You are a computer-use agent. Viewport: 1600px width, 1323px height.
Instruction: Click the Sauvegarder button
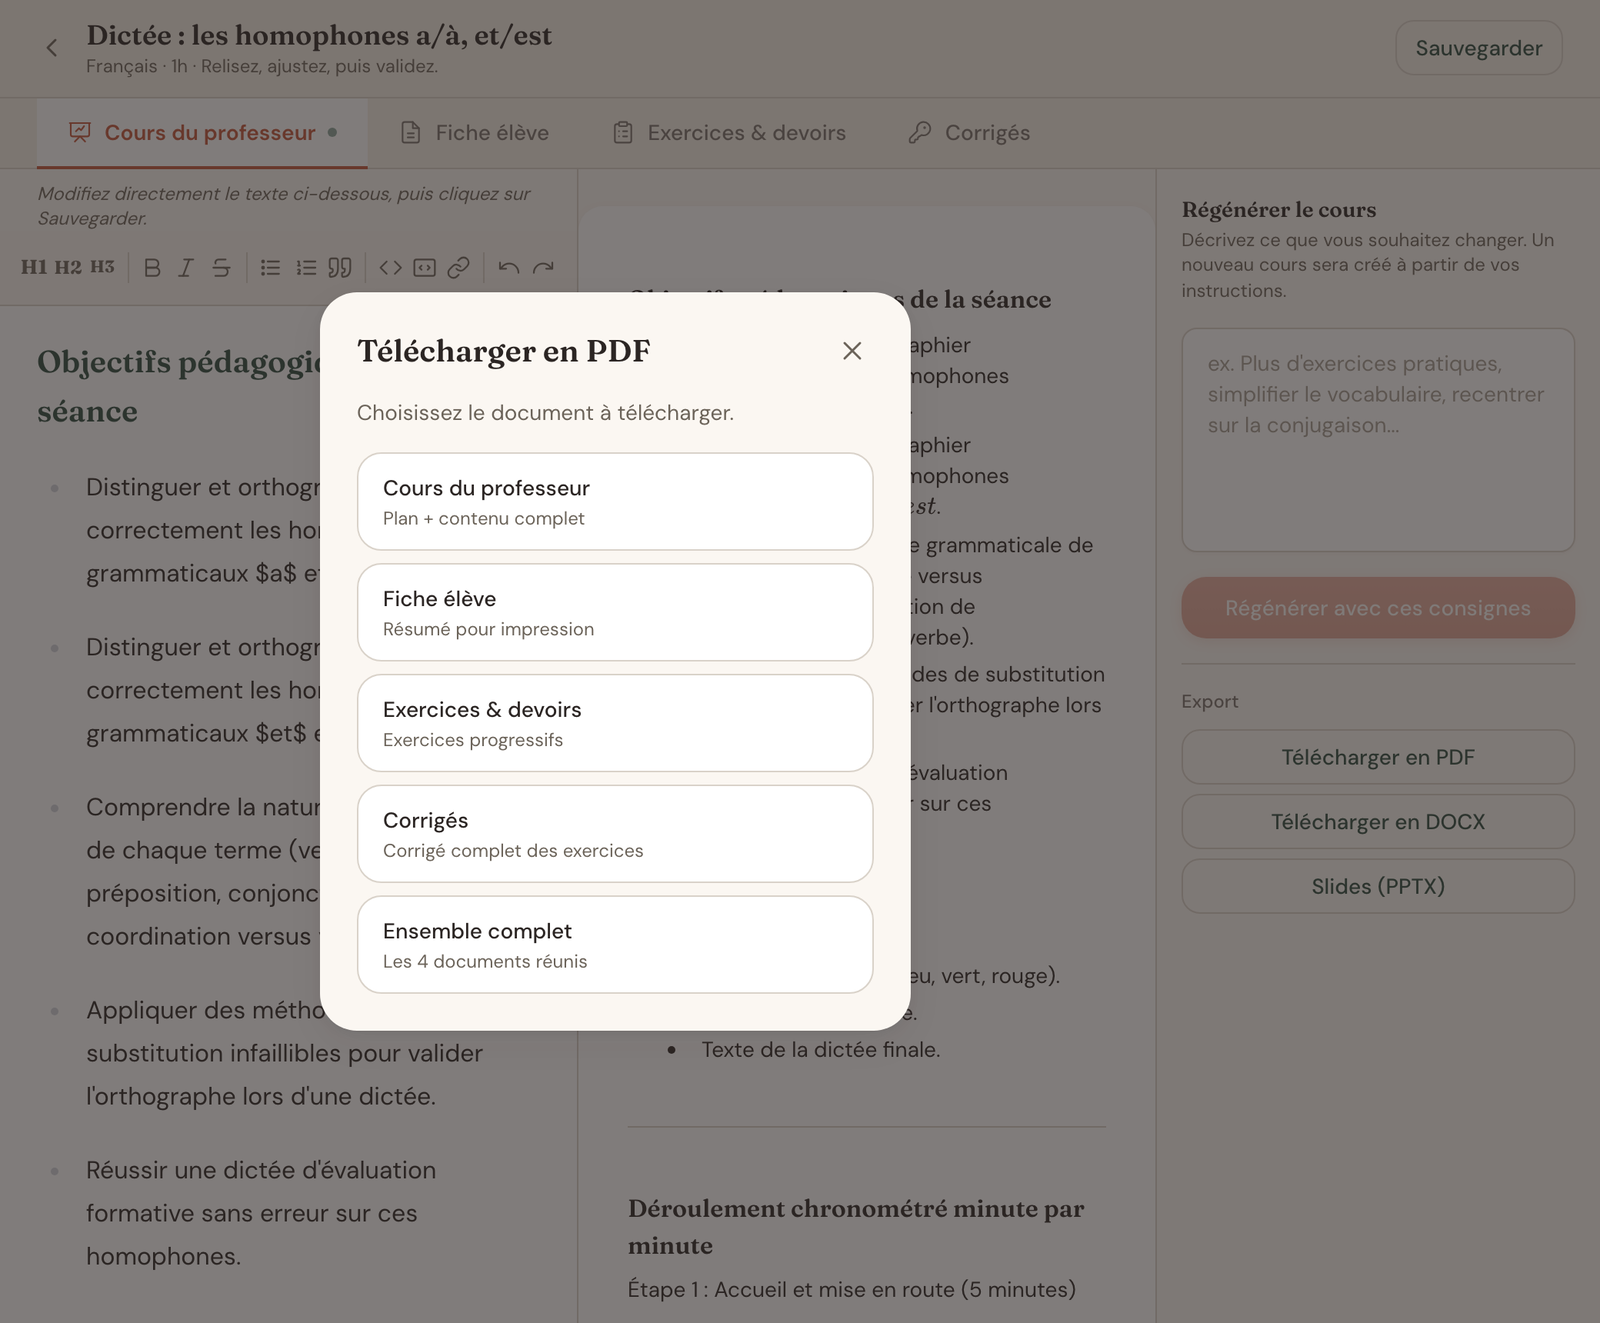[x=1479, y=48]
